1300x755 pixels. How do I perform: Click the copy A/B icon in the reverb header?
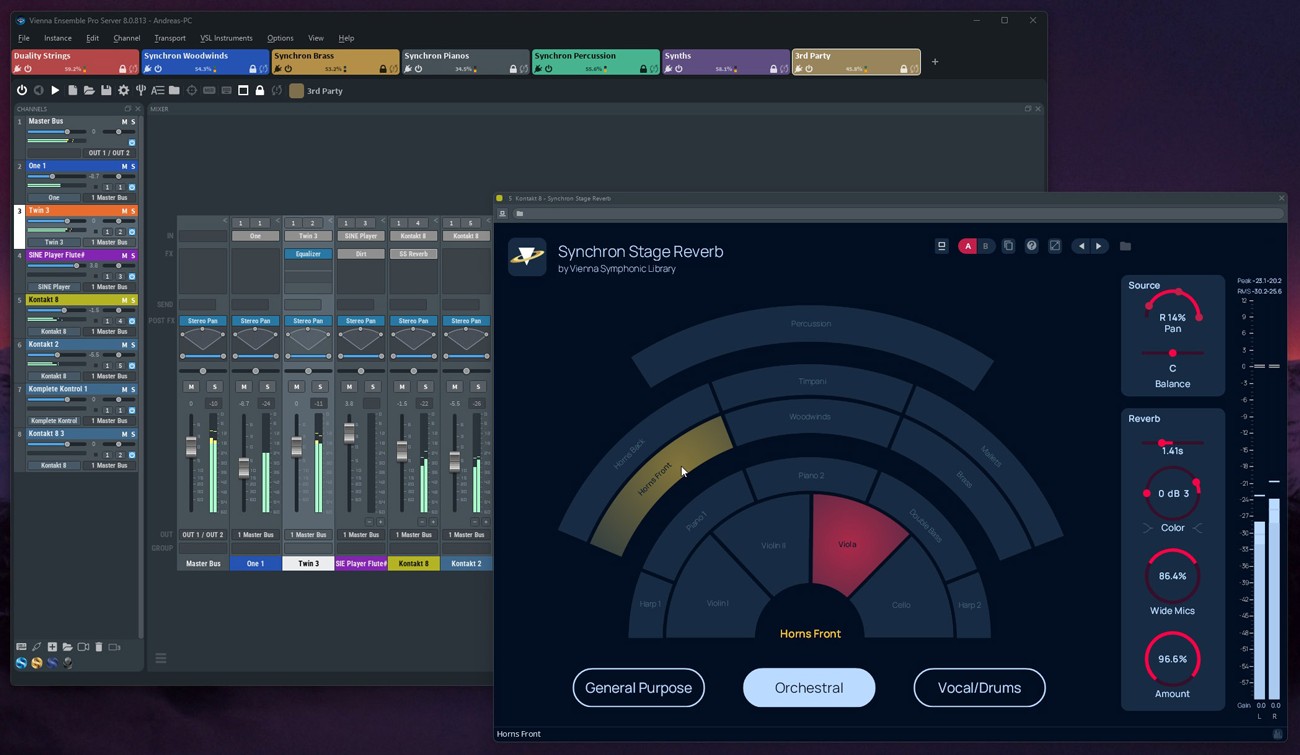[x=1008, y=246]
